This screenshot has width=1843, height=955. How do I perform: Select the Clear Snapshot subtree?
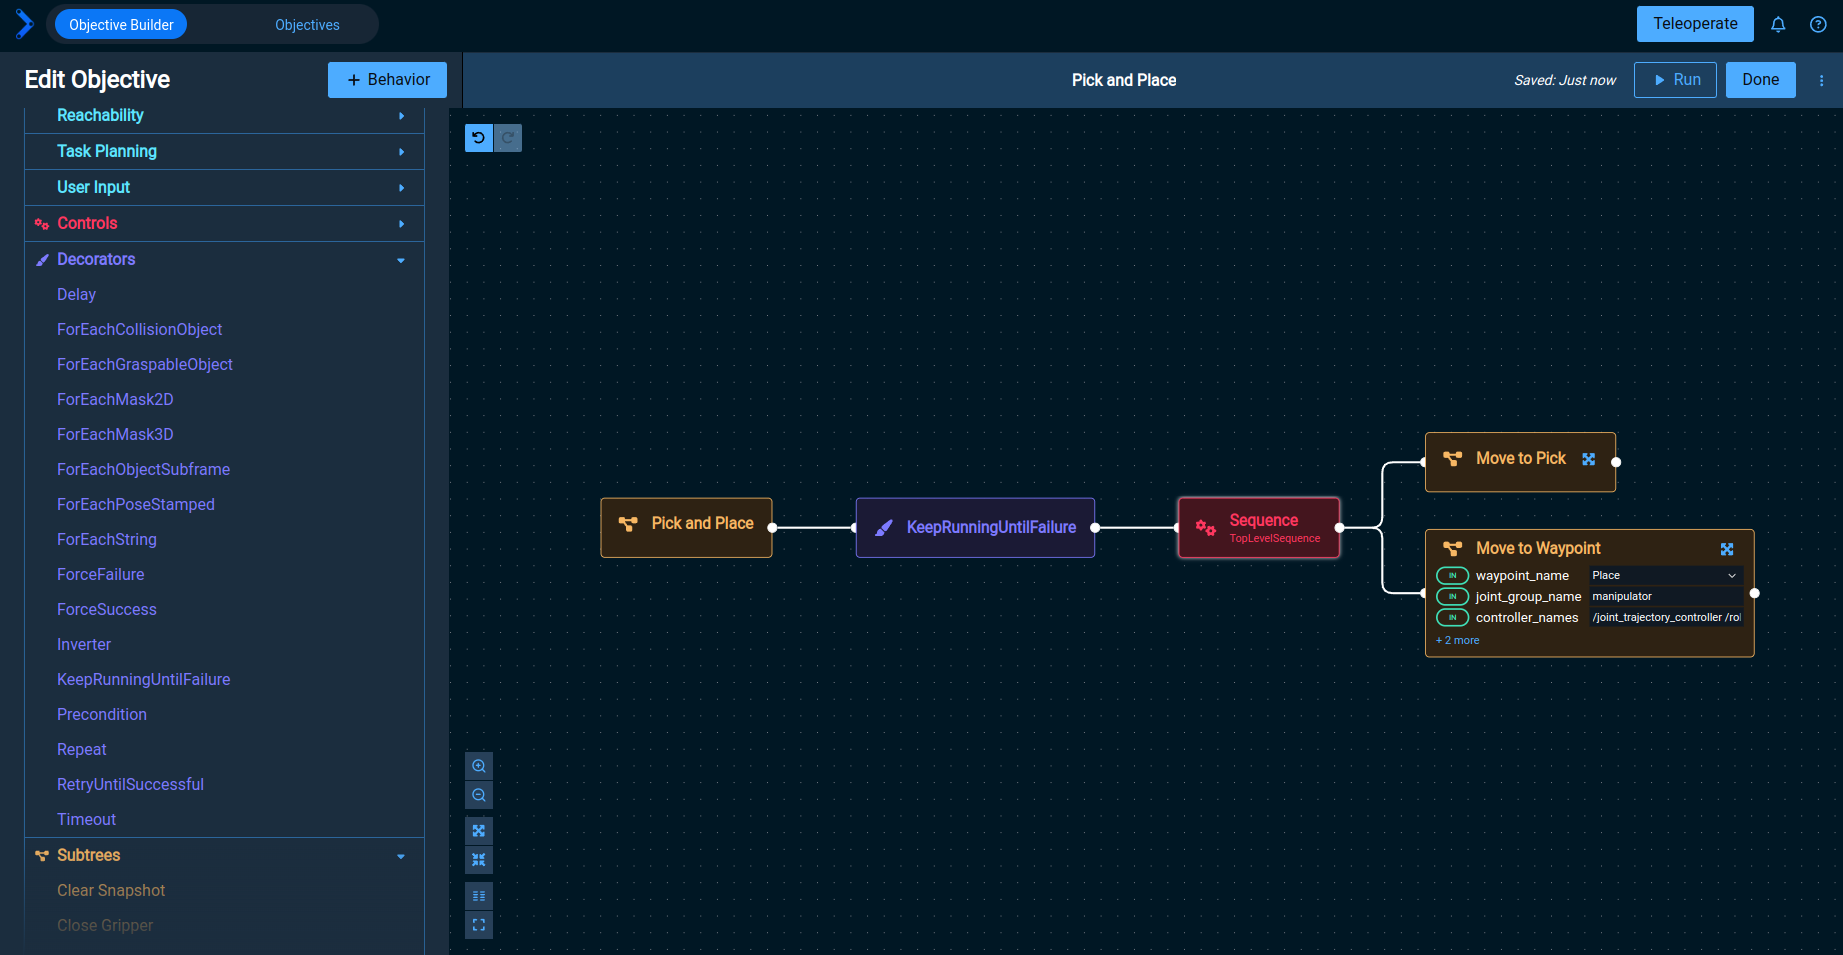coord(110,890)
